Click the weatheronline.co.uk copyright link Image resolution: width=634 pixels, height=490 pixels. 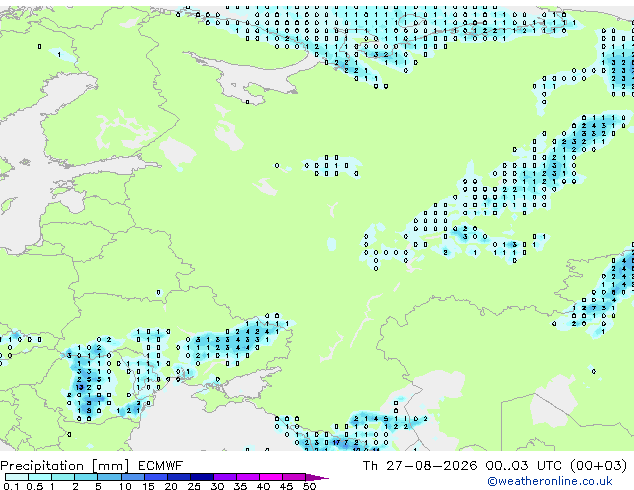tap(549, 481)
